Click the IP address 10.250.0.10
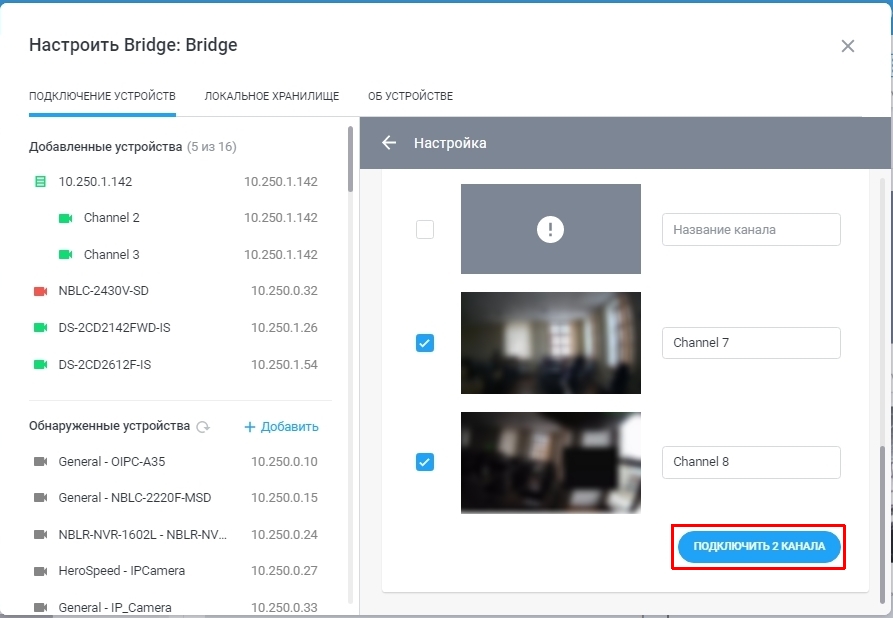The width and height of the screenshot is (893, 618). 284,461
